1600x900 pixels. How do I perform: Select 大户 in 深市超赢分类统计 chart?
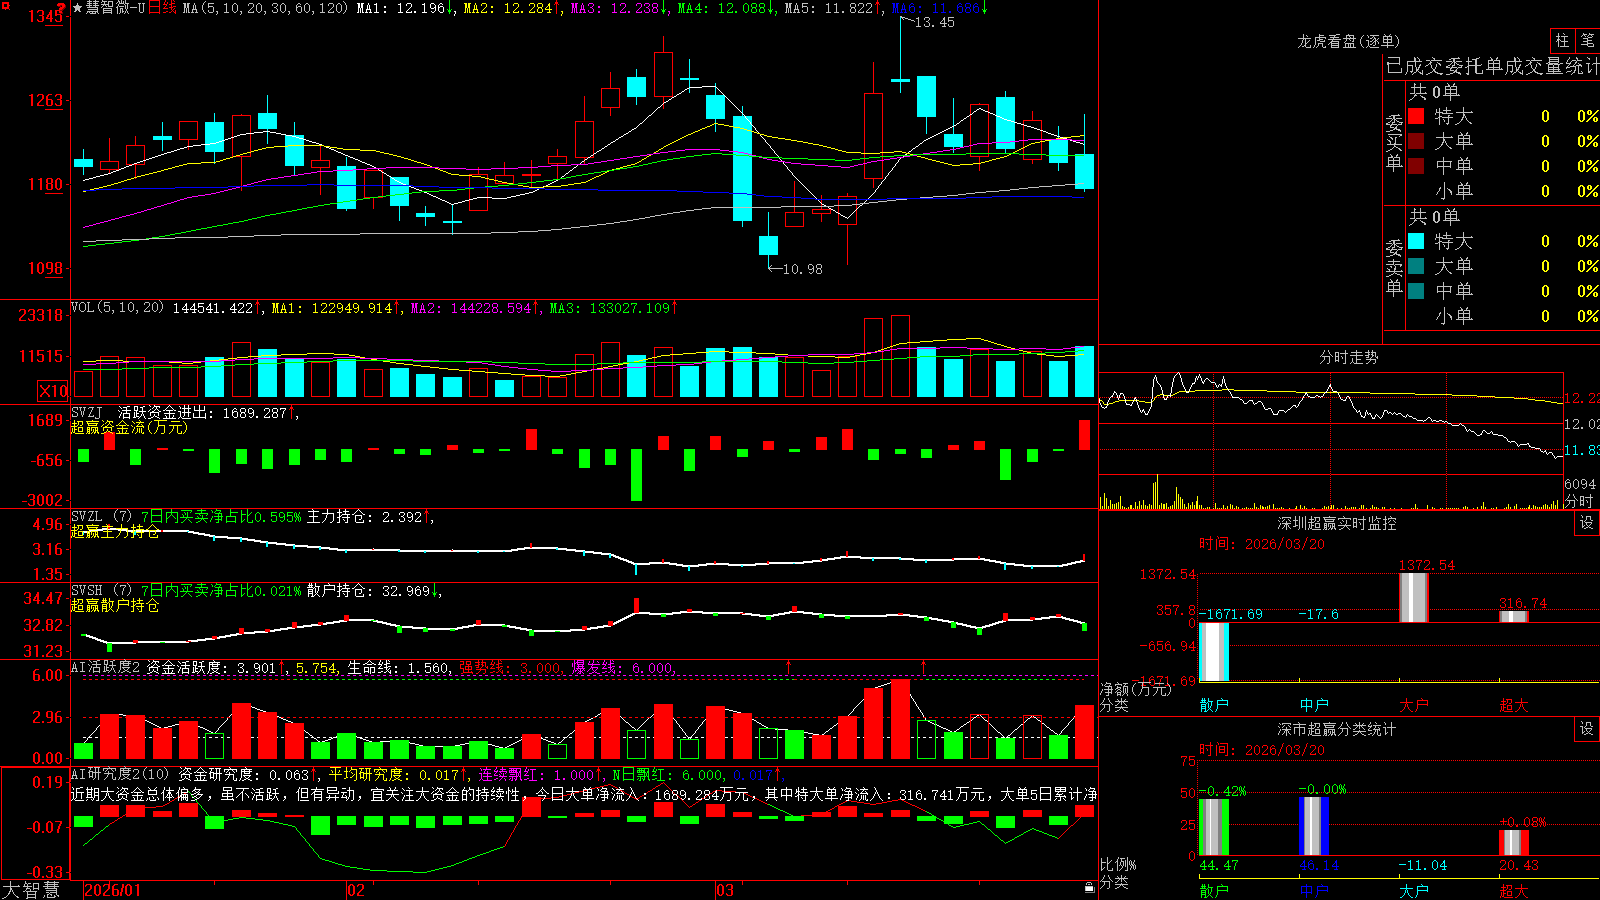coord(1414,890)
